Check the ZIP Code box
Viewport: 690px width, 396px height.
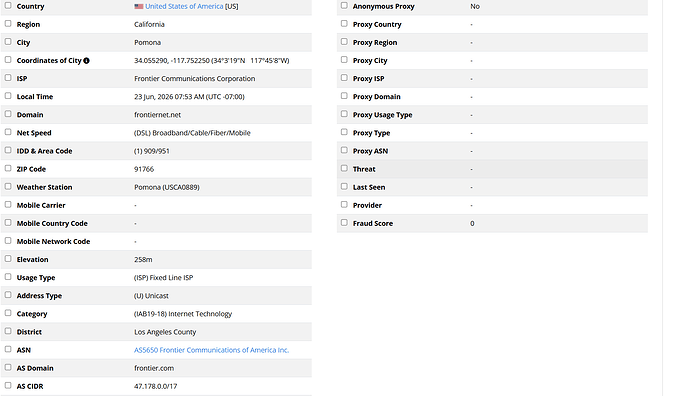[8, 169]
